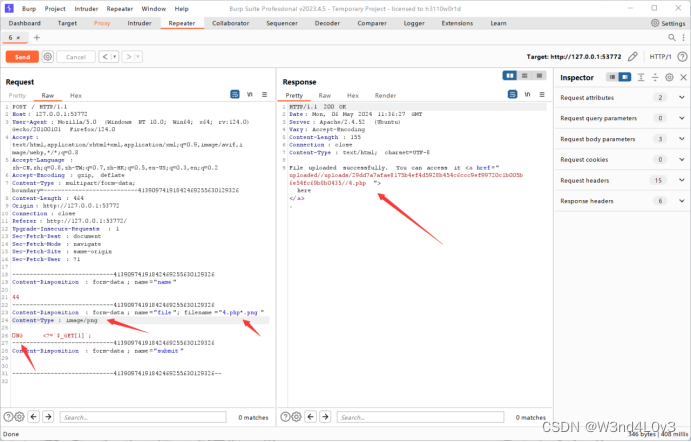Open the forward history dropdown arrow
691x442 pixels.
138,57
